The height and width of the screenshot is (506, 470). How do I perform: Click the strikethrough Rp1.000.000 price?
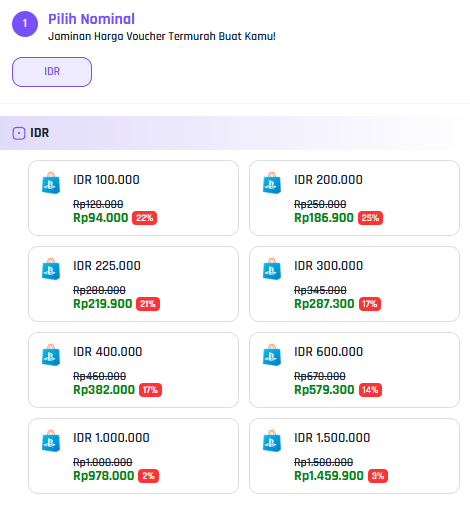pyautogui.click(x=103, y=462)
